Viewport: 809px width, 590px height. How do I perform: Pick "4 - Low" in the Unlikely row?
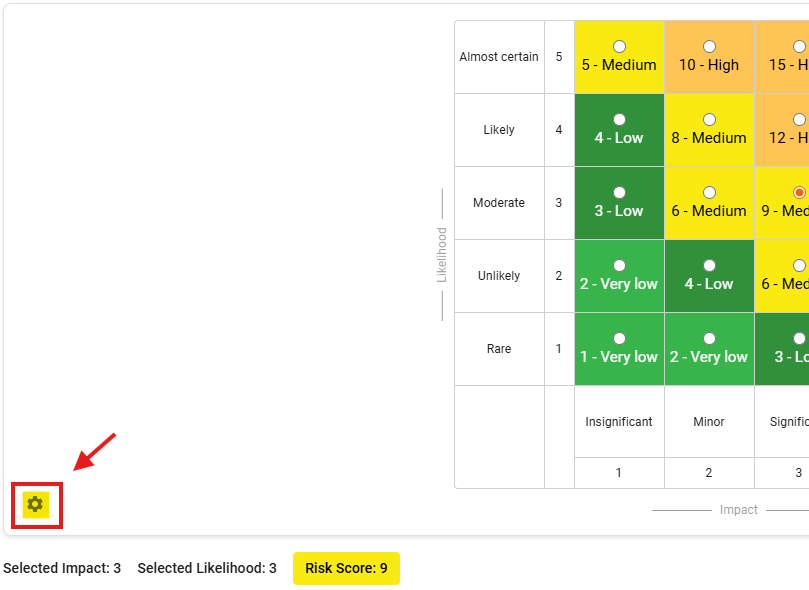click(709, 265)
